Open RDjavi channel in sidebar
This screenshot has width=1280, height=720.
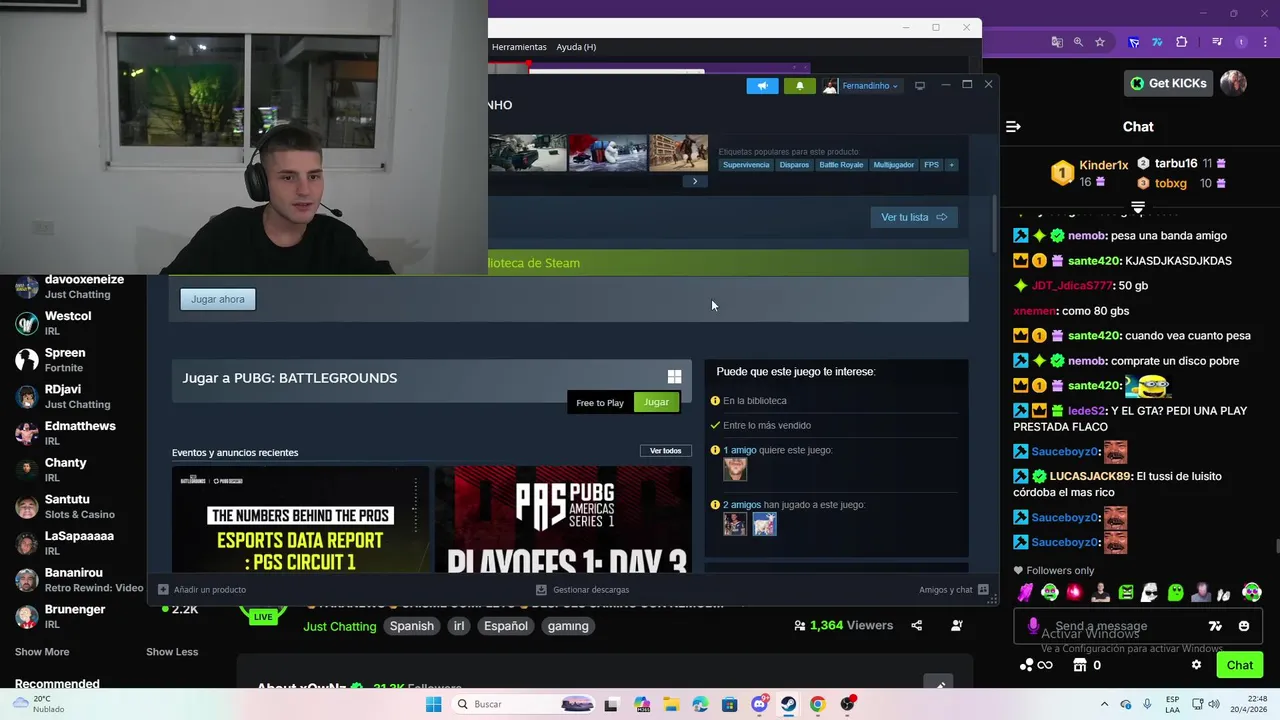point(77,396)
